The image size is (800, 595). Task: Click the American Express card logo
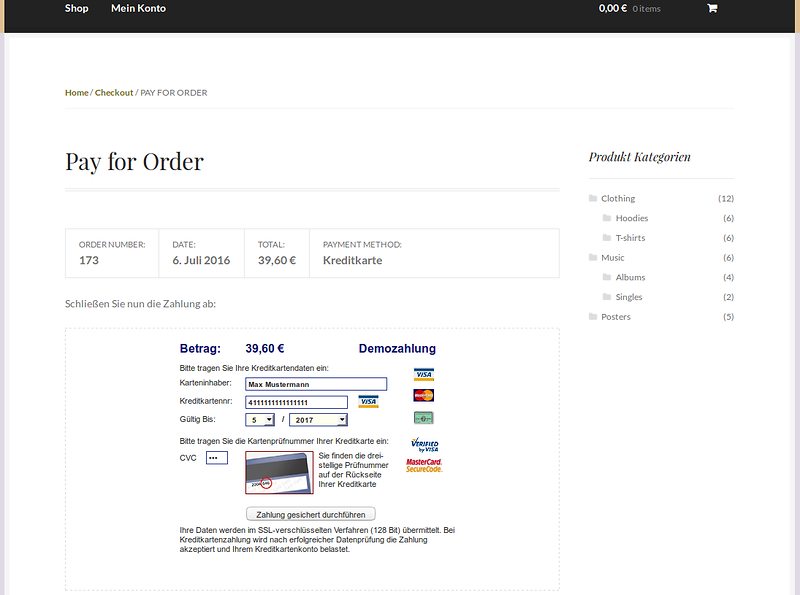pyautogui.click(x=423, y=418)
